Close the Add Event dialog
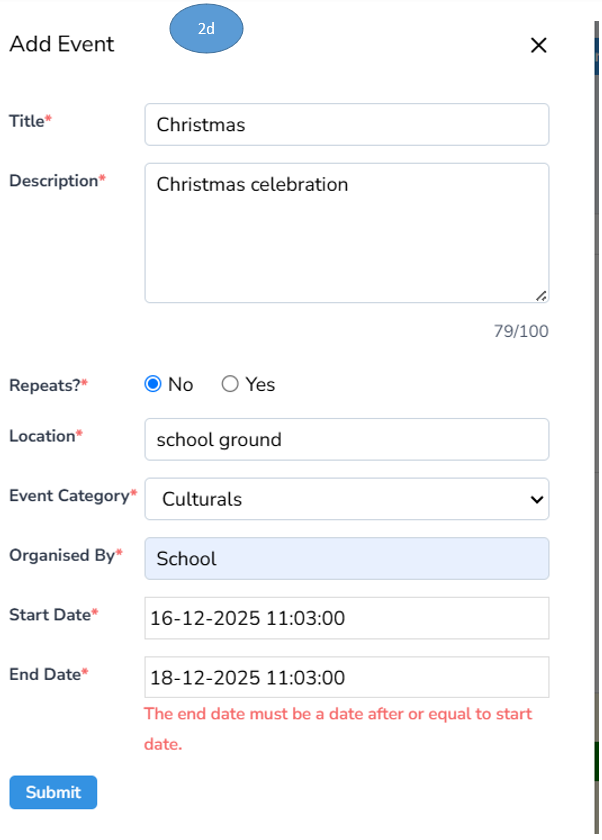Screen dimensions: 602x840 [539, 45]
